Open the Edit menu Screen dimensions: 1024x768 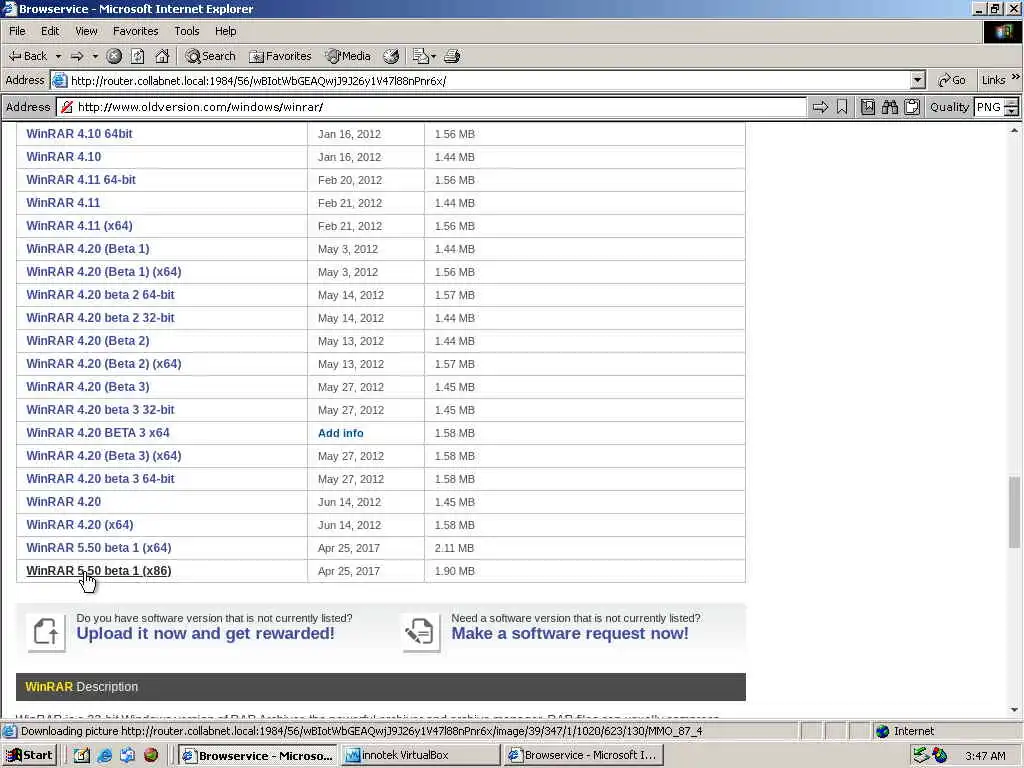pyautogui.click(x=50, y=31)
